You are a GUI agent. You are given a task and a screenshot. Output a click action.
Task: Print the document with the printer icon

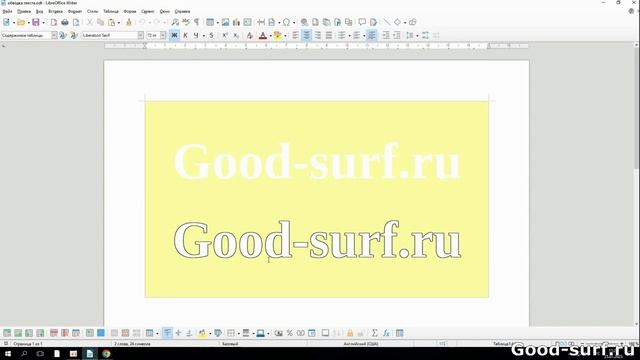tap(64, 22)
